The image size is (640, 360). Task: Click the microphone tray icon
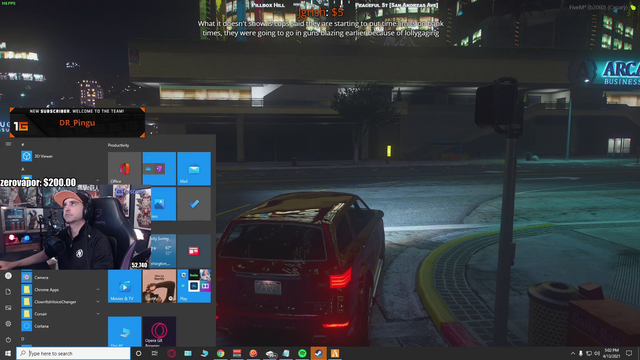581,353
